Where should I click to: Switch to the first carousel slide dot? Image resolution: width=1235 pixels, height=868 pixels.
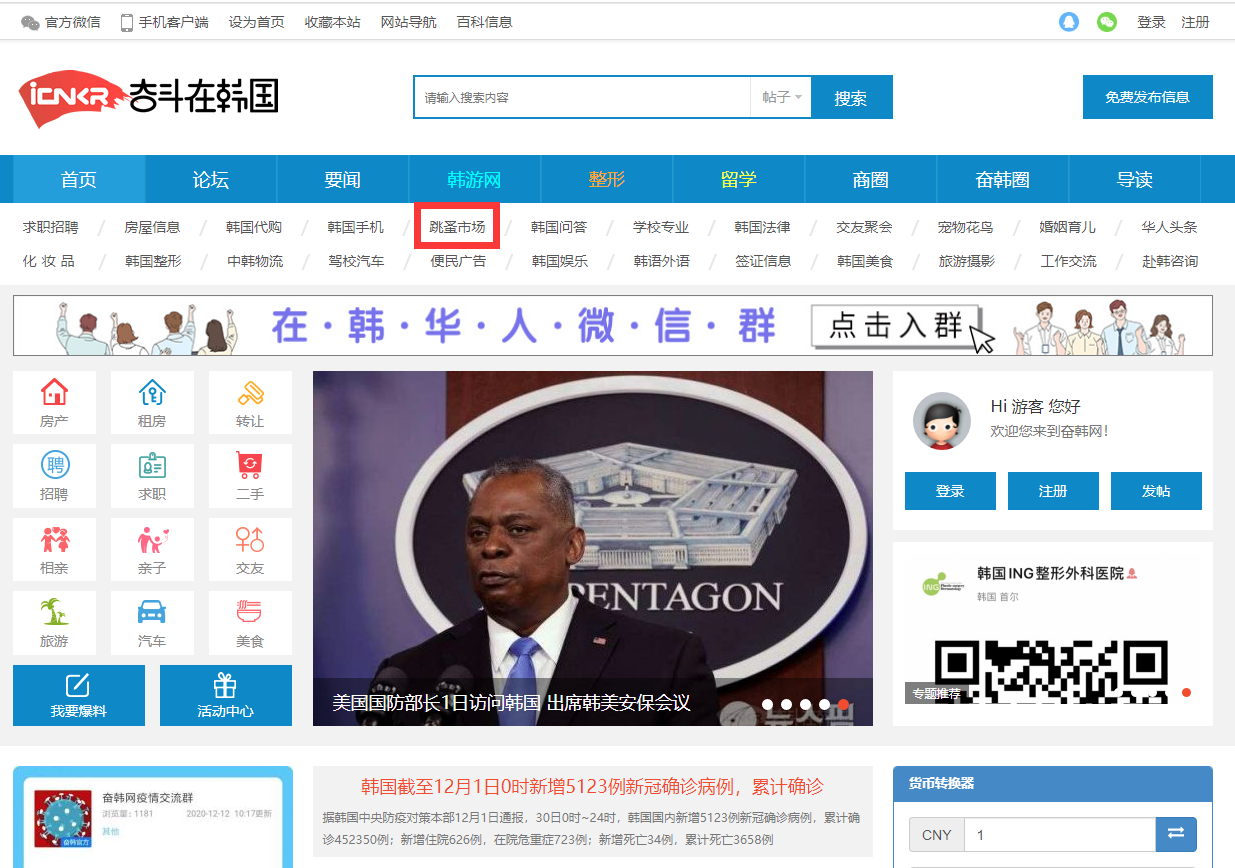point(767,704)
